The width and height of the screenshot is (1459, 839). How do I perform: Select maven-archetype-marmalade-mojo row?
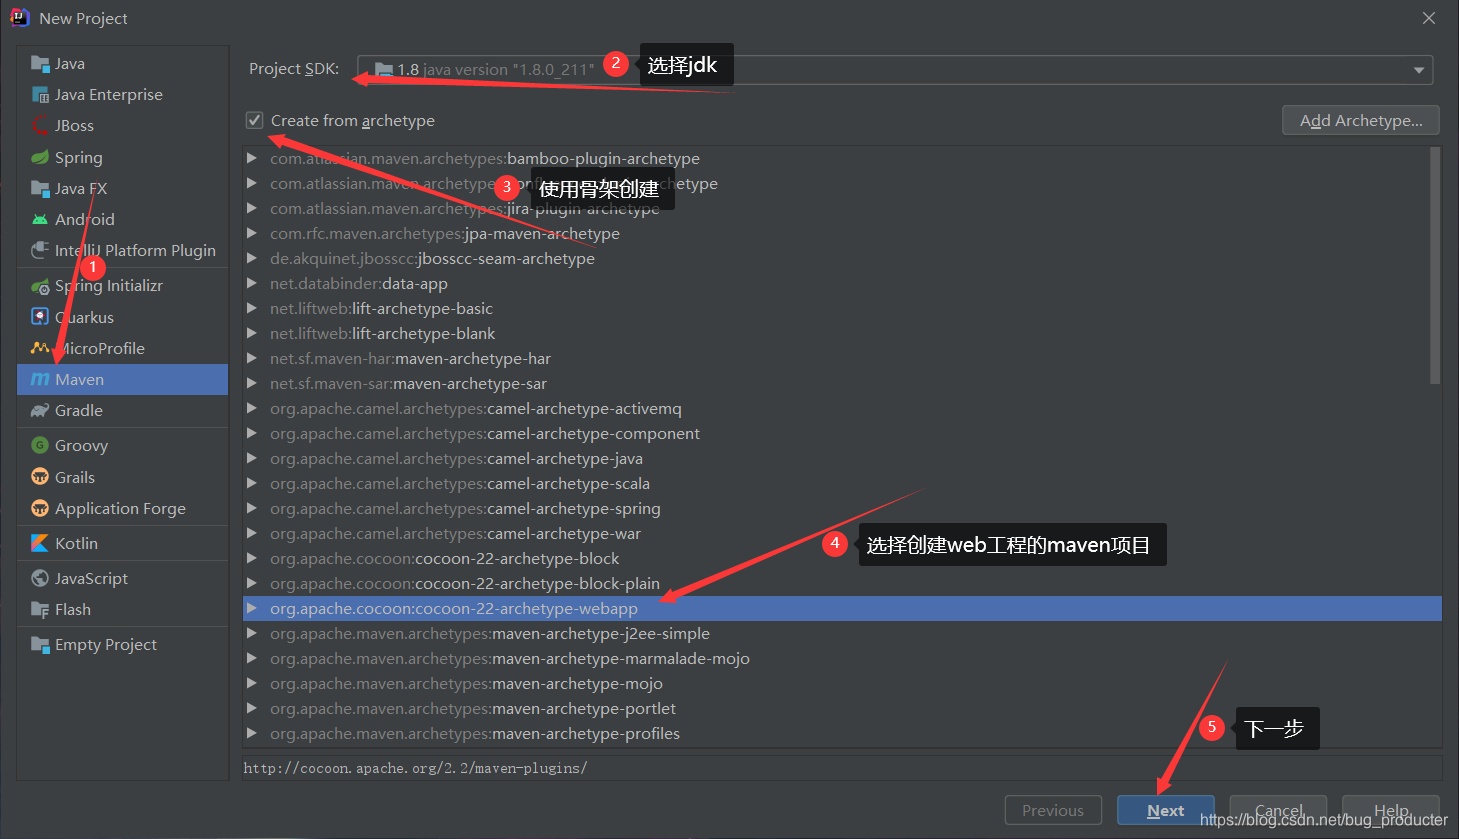point(842,658)
